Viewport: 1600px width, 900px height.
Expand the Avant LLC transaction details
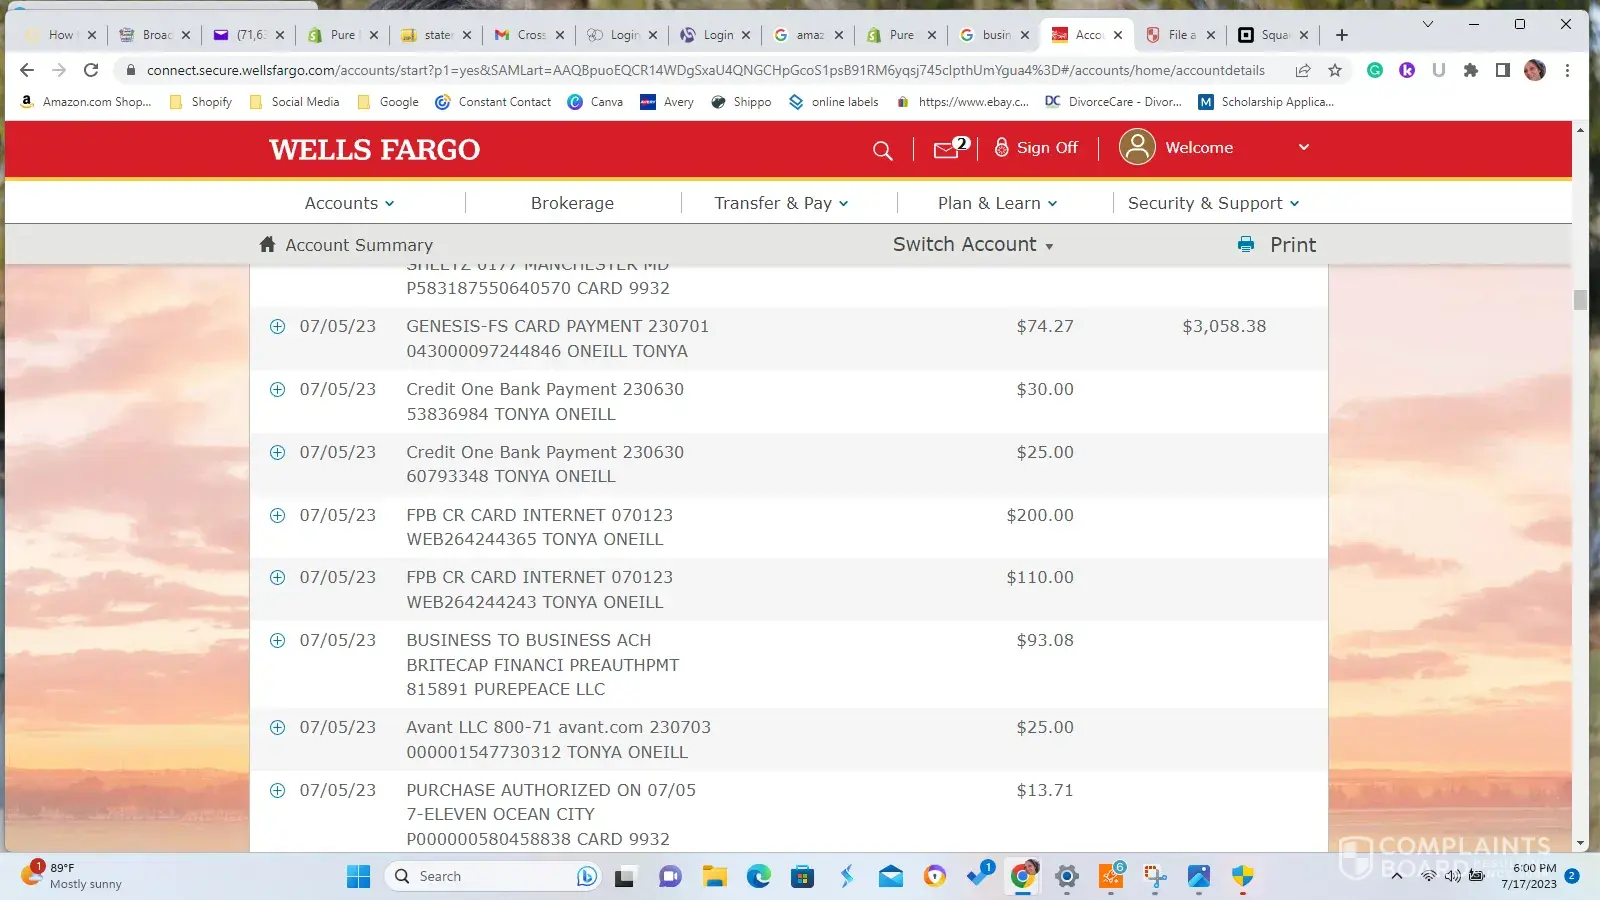[277, 728]
